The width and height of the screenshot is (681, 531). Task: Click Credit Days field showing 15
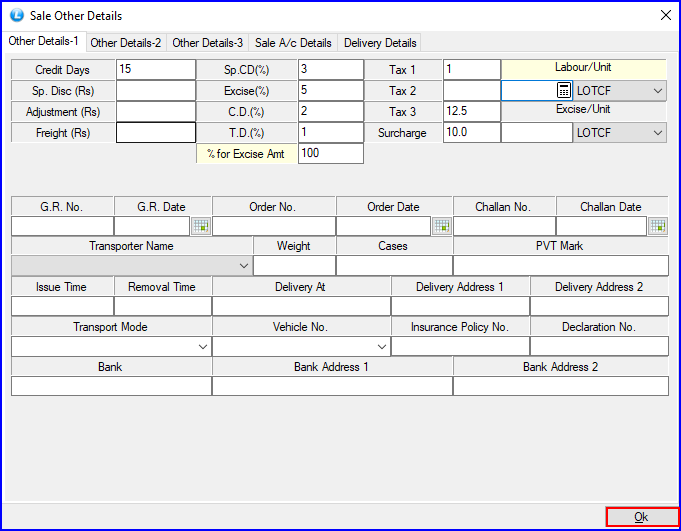click(156, 69)
